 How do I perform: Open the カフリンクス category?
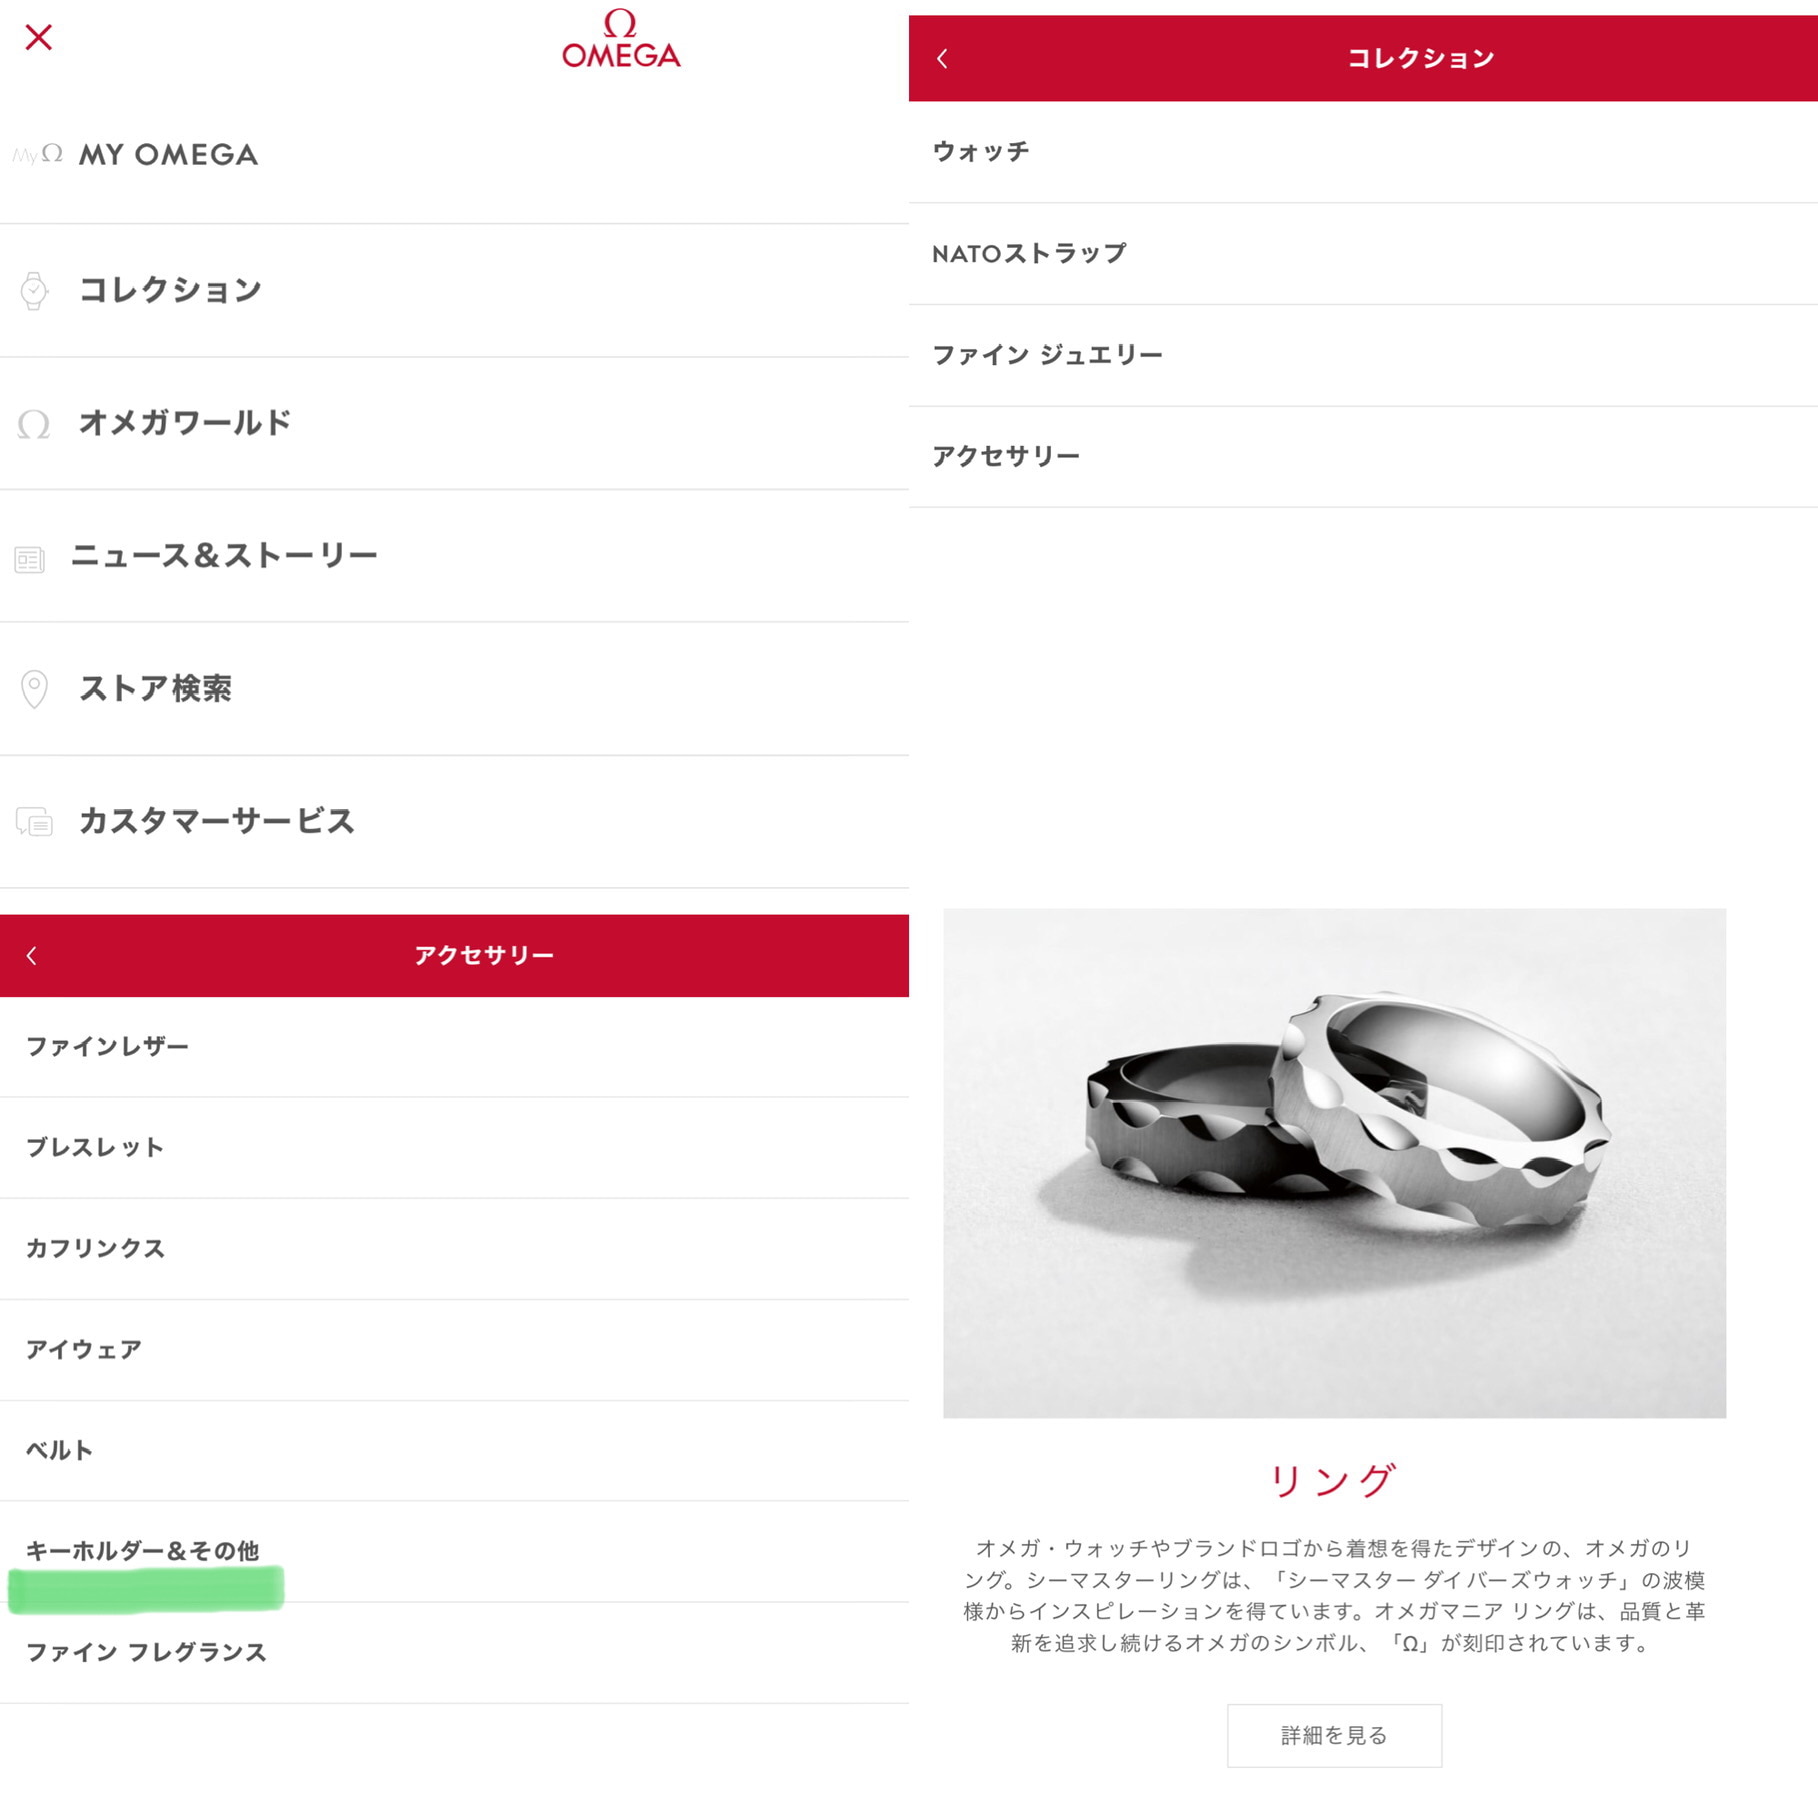point(454,1249)
